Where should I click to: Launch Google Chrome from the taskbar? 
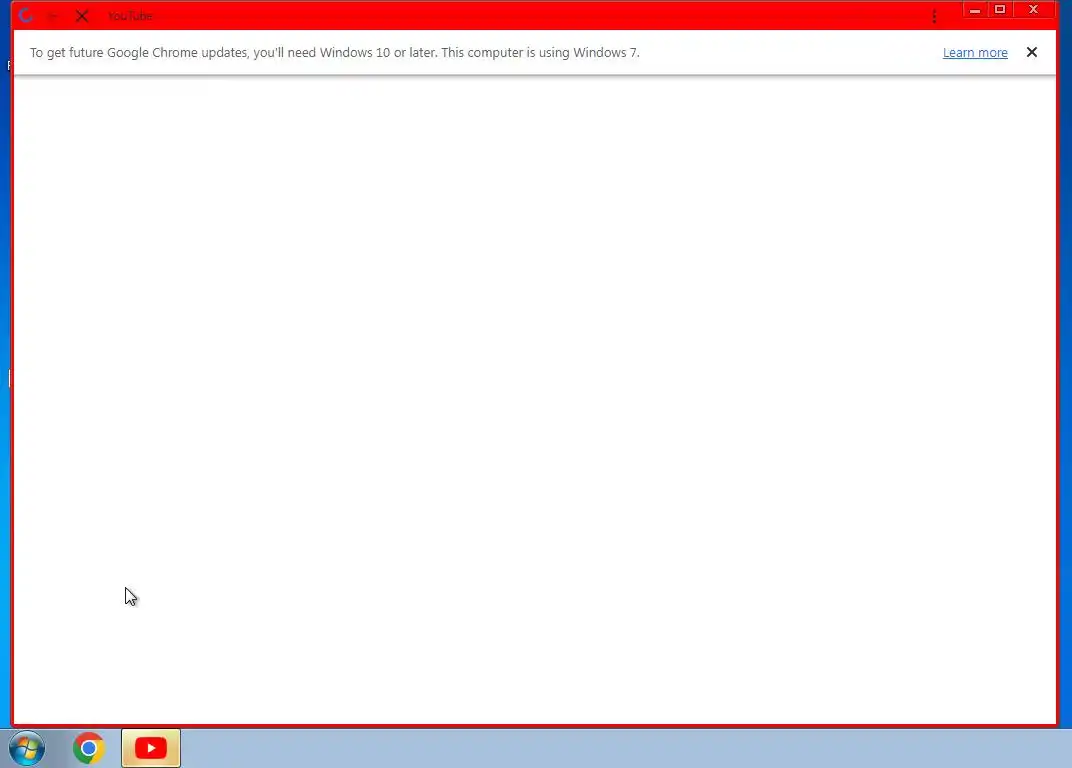[89, 748]
